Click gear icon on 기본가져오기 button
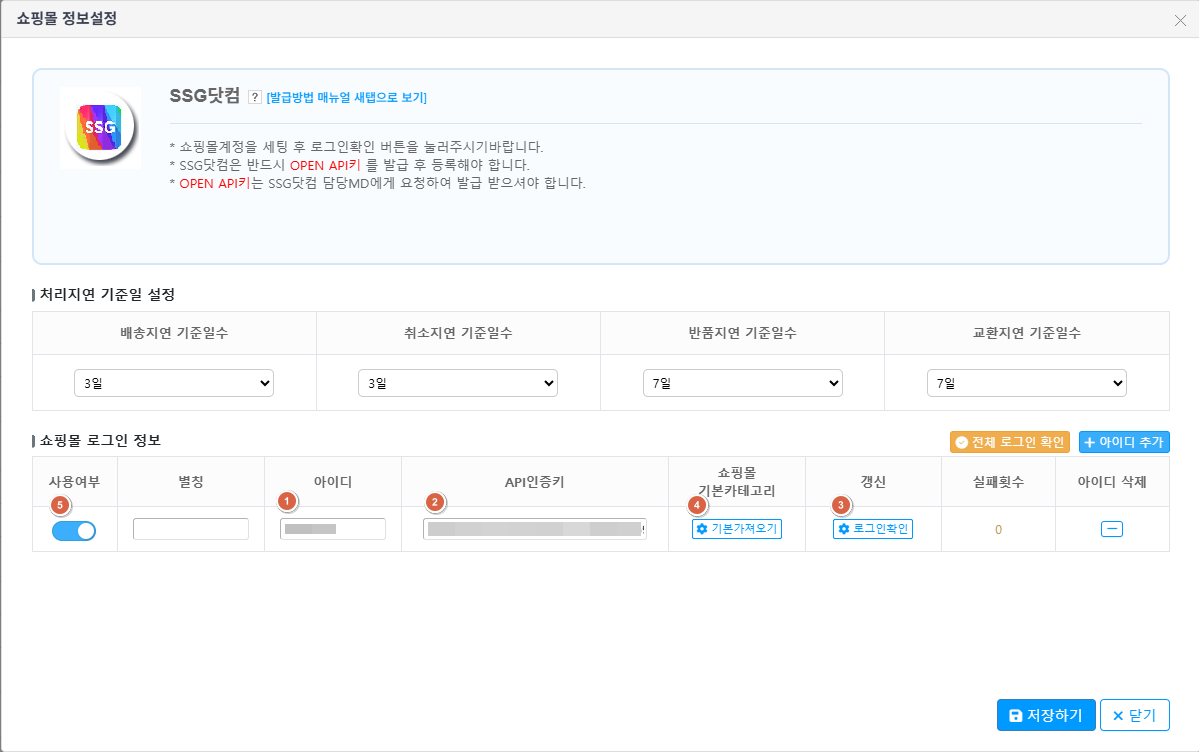The height and width of the screenshot is (752, 1199). point(702,529)
